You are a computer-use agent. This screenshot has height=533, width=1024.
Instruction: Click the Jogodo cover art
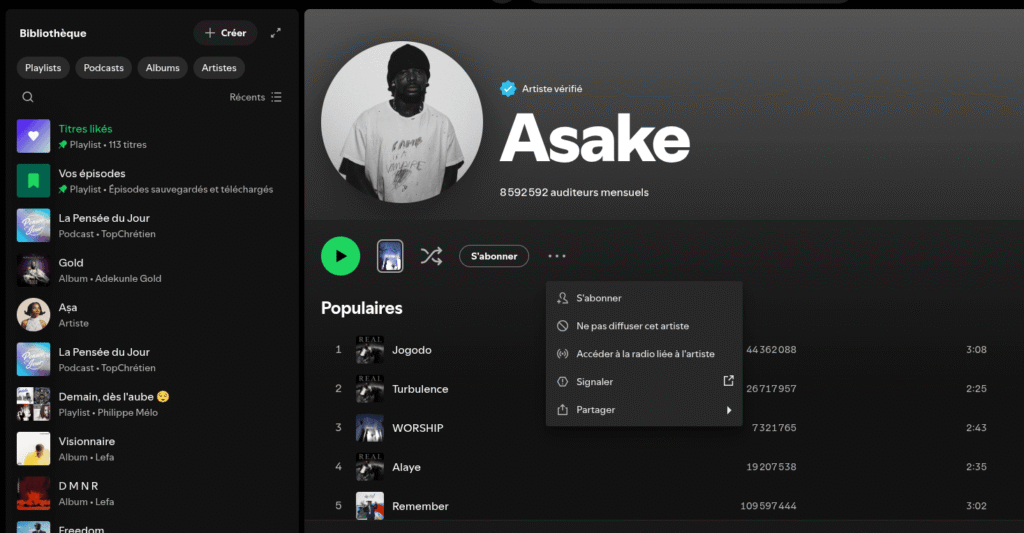tap(370, 349)
